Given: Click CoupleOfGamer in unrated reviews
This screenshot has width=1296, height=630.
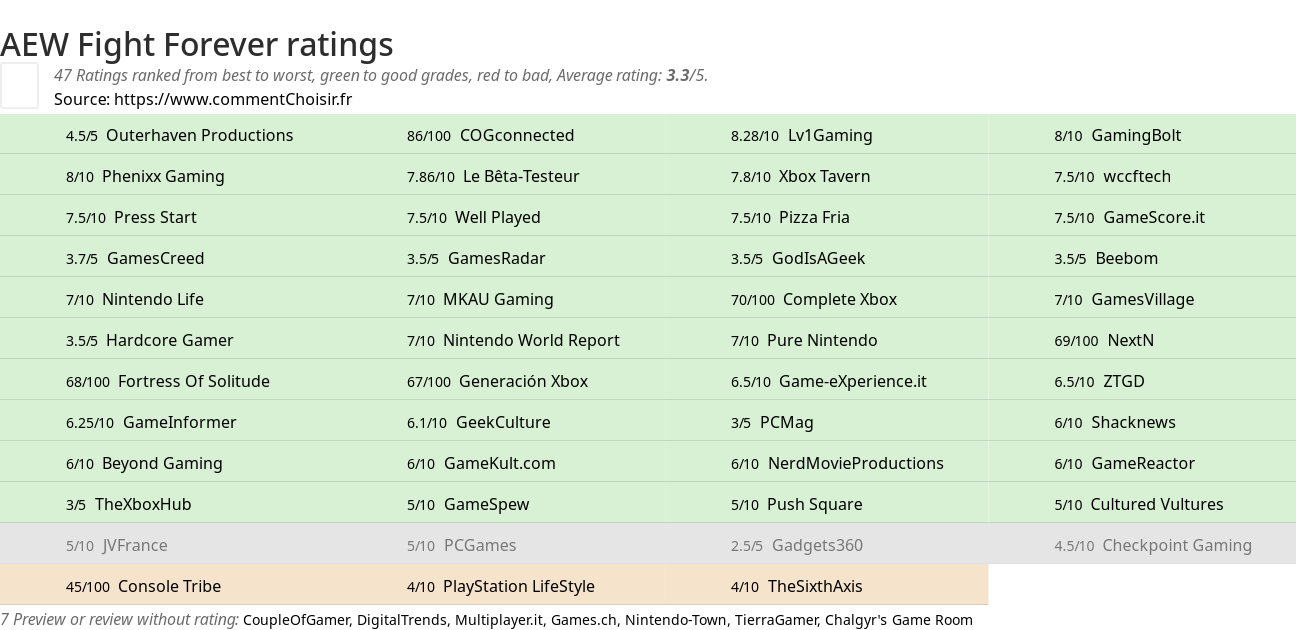Looking at the screenshot, I should coord(296,620).
